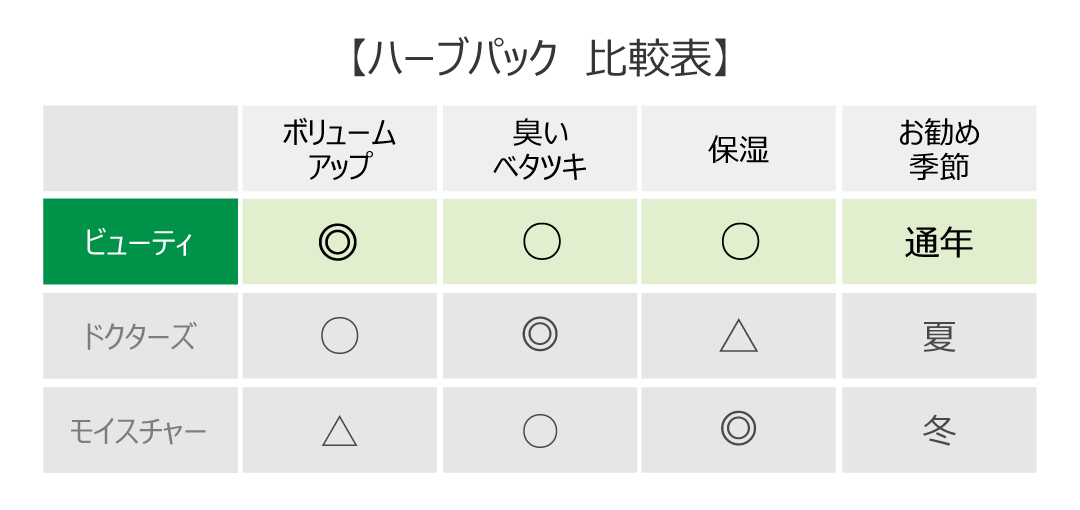
Task: Click the 臭いベタツキ column header
Action: (540, 149)
